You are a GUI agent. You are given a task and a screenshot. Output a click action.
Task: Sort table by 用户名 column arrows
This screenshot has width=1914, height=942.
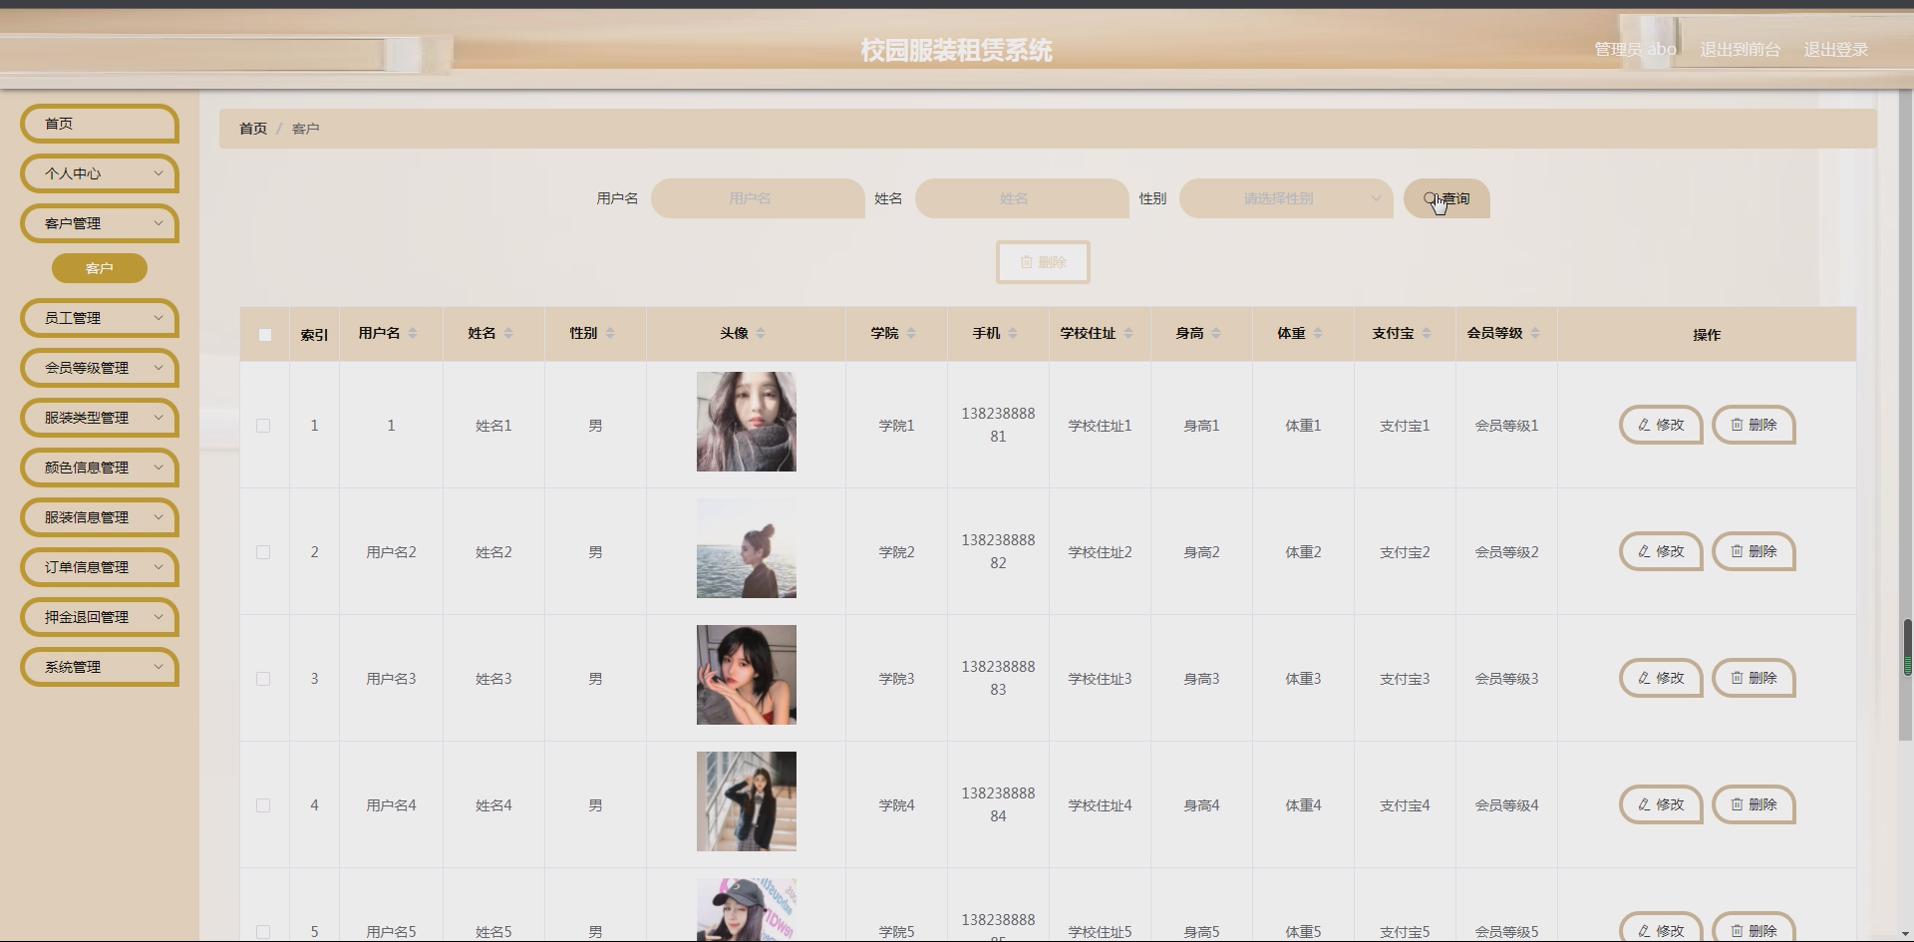(413, 334)
